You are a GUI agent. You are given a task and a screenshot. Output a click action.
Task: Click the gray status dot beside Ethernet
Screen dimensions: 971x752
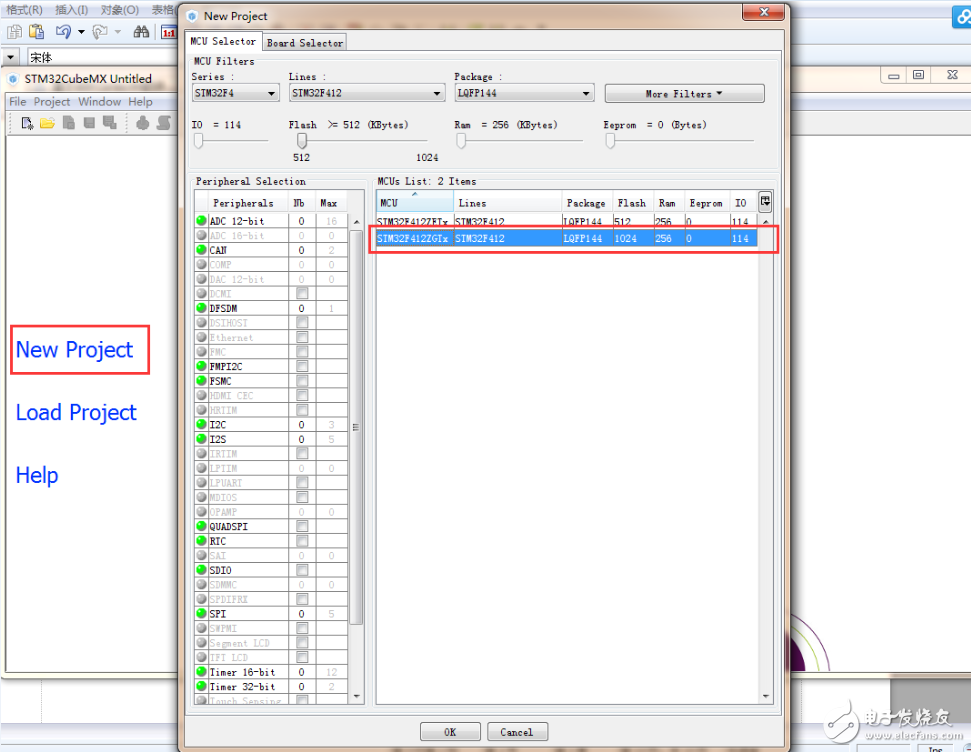[201, 337]
